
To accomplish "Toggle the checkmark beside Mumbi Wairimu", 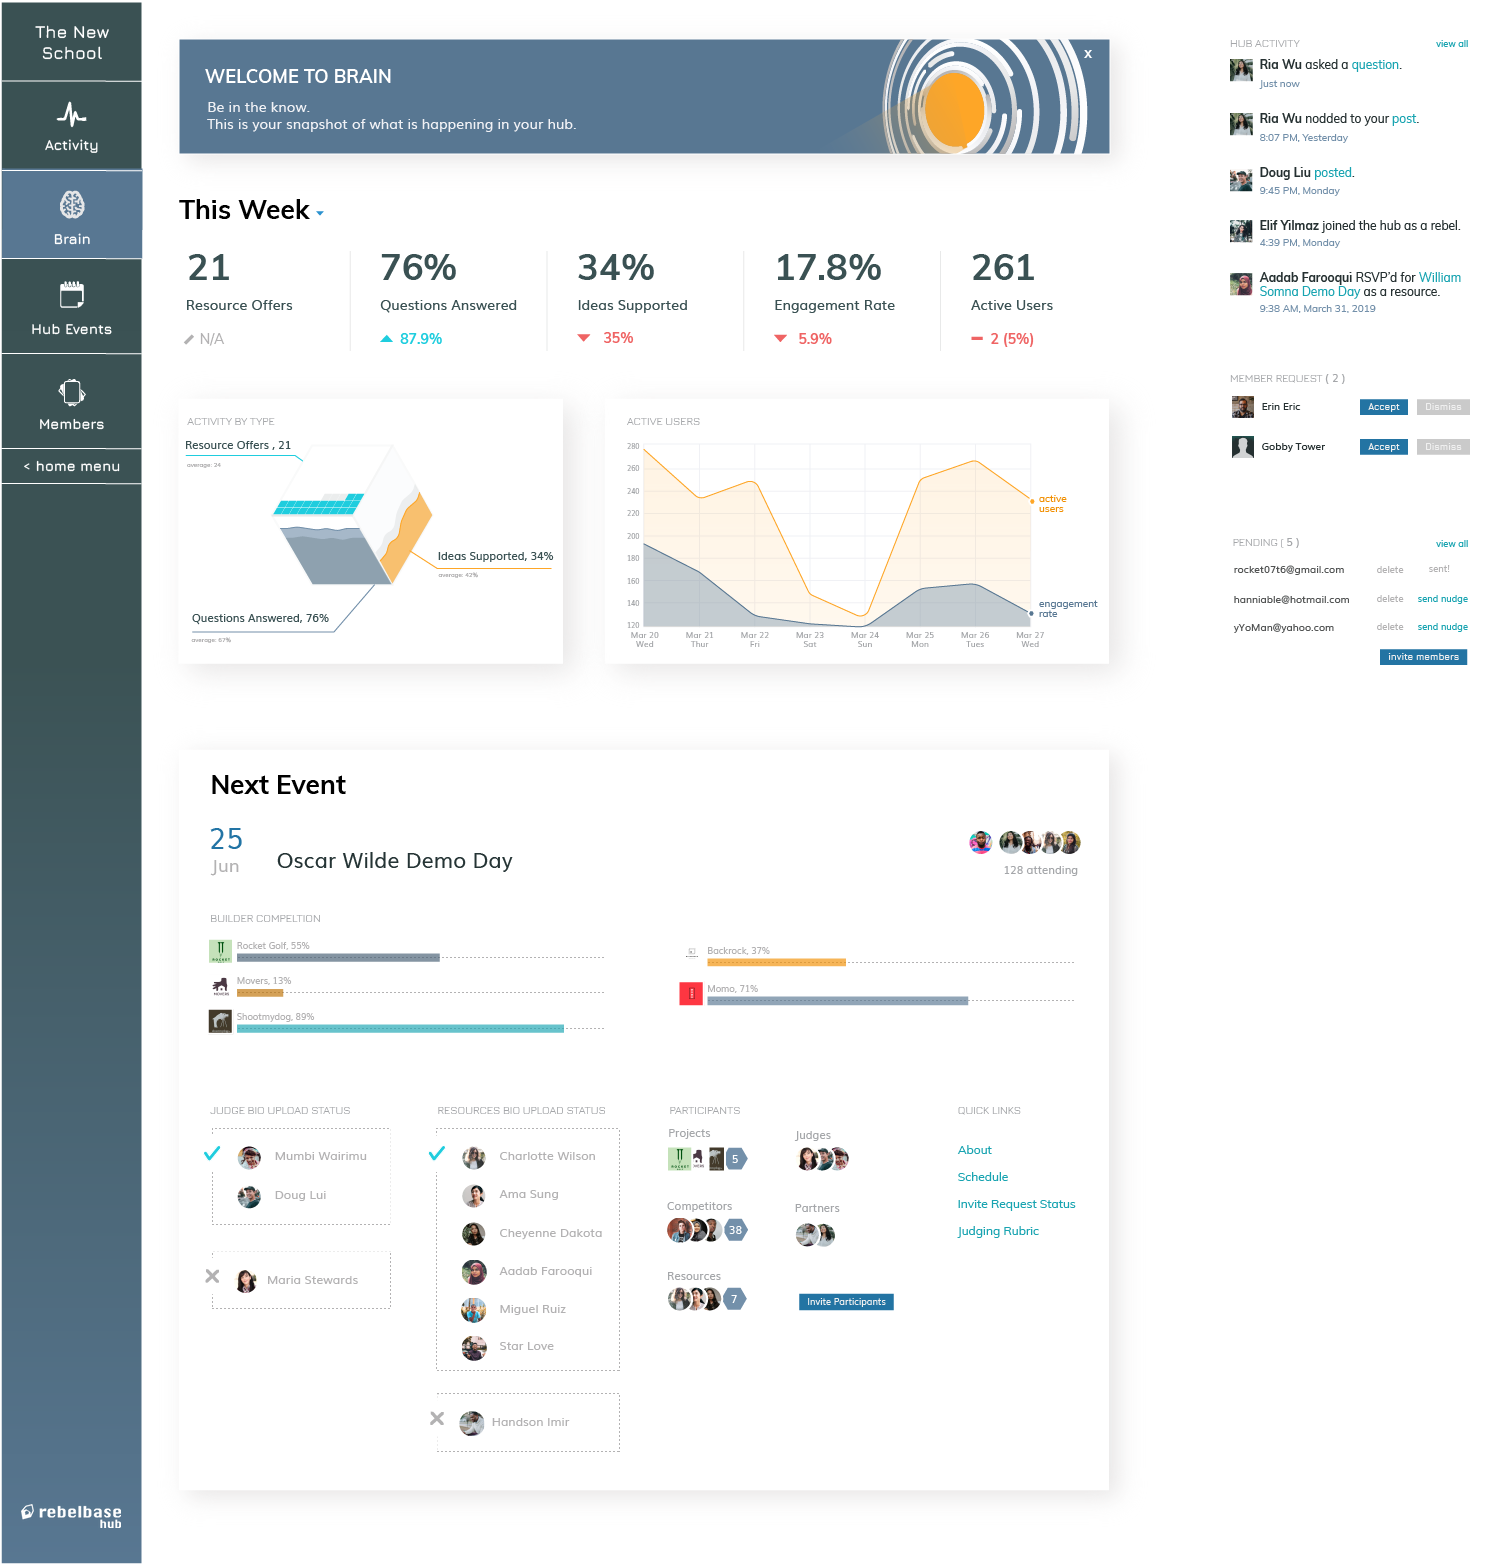I will (212, 1154).
